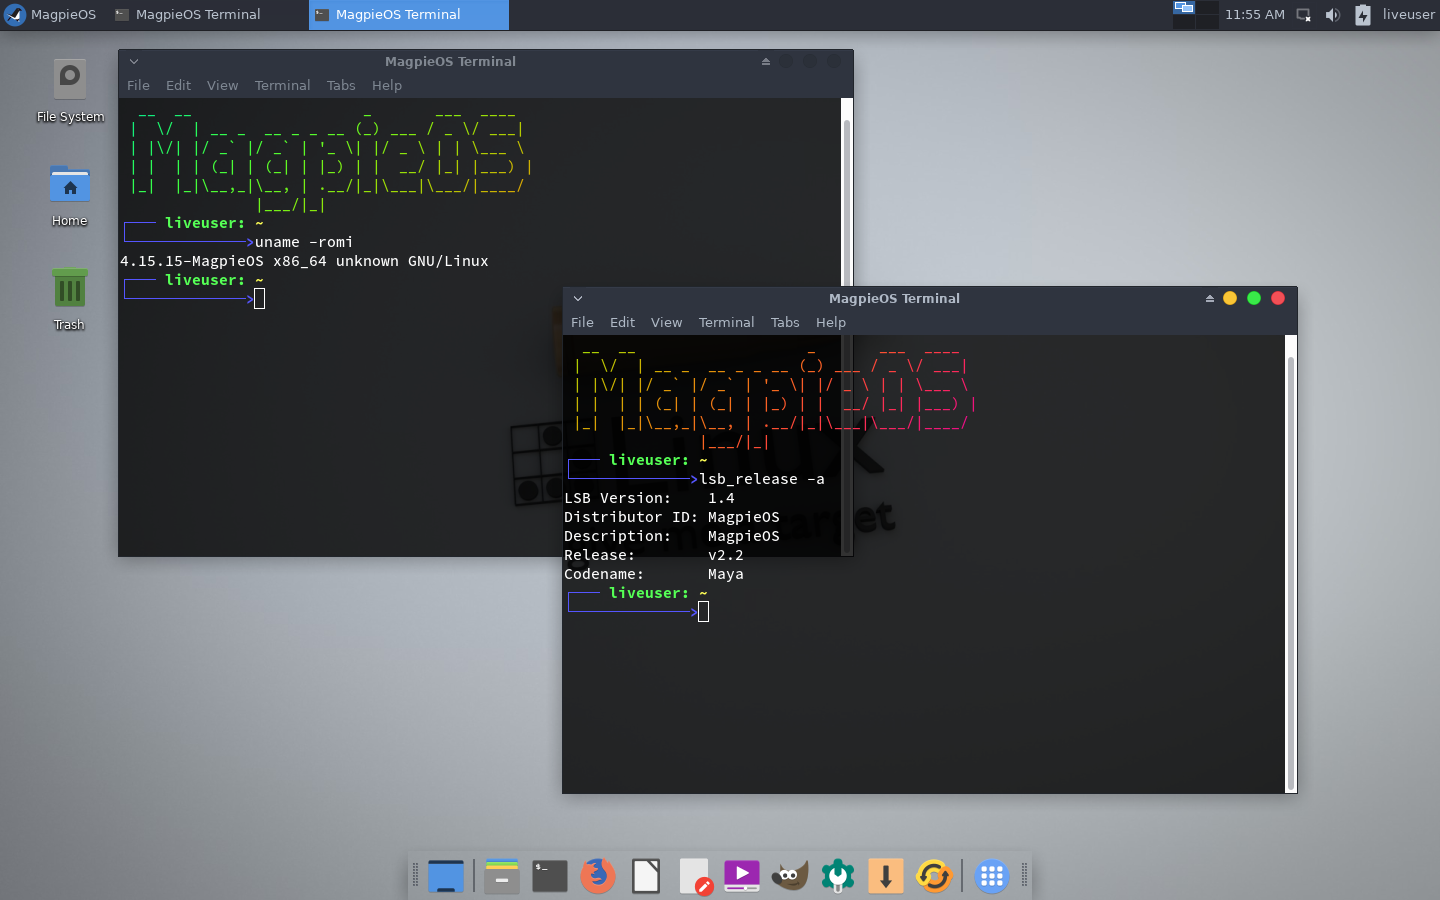Select the active workspace in the workspace switcher
Screen dimensions: 1440x900
[x=1183, y=8]
